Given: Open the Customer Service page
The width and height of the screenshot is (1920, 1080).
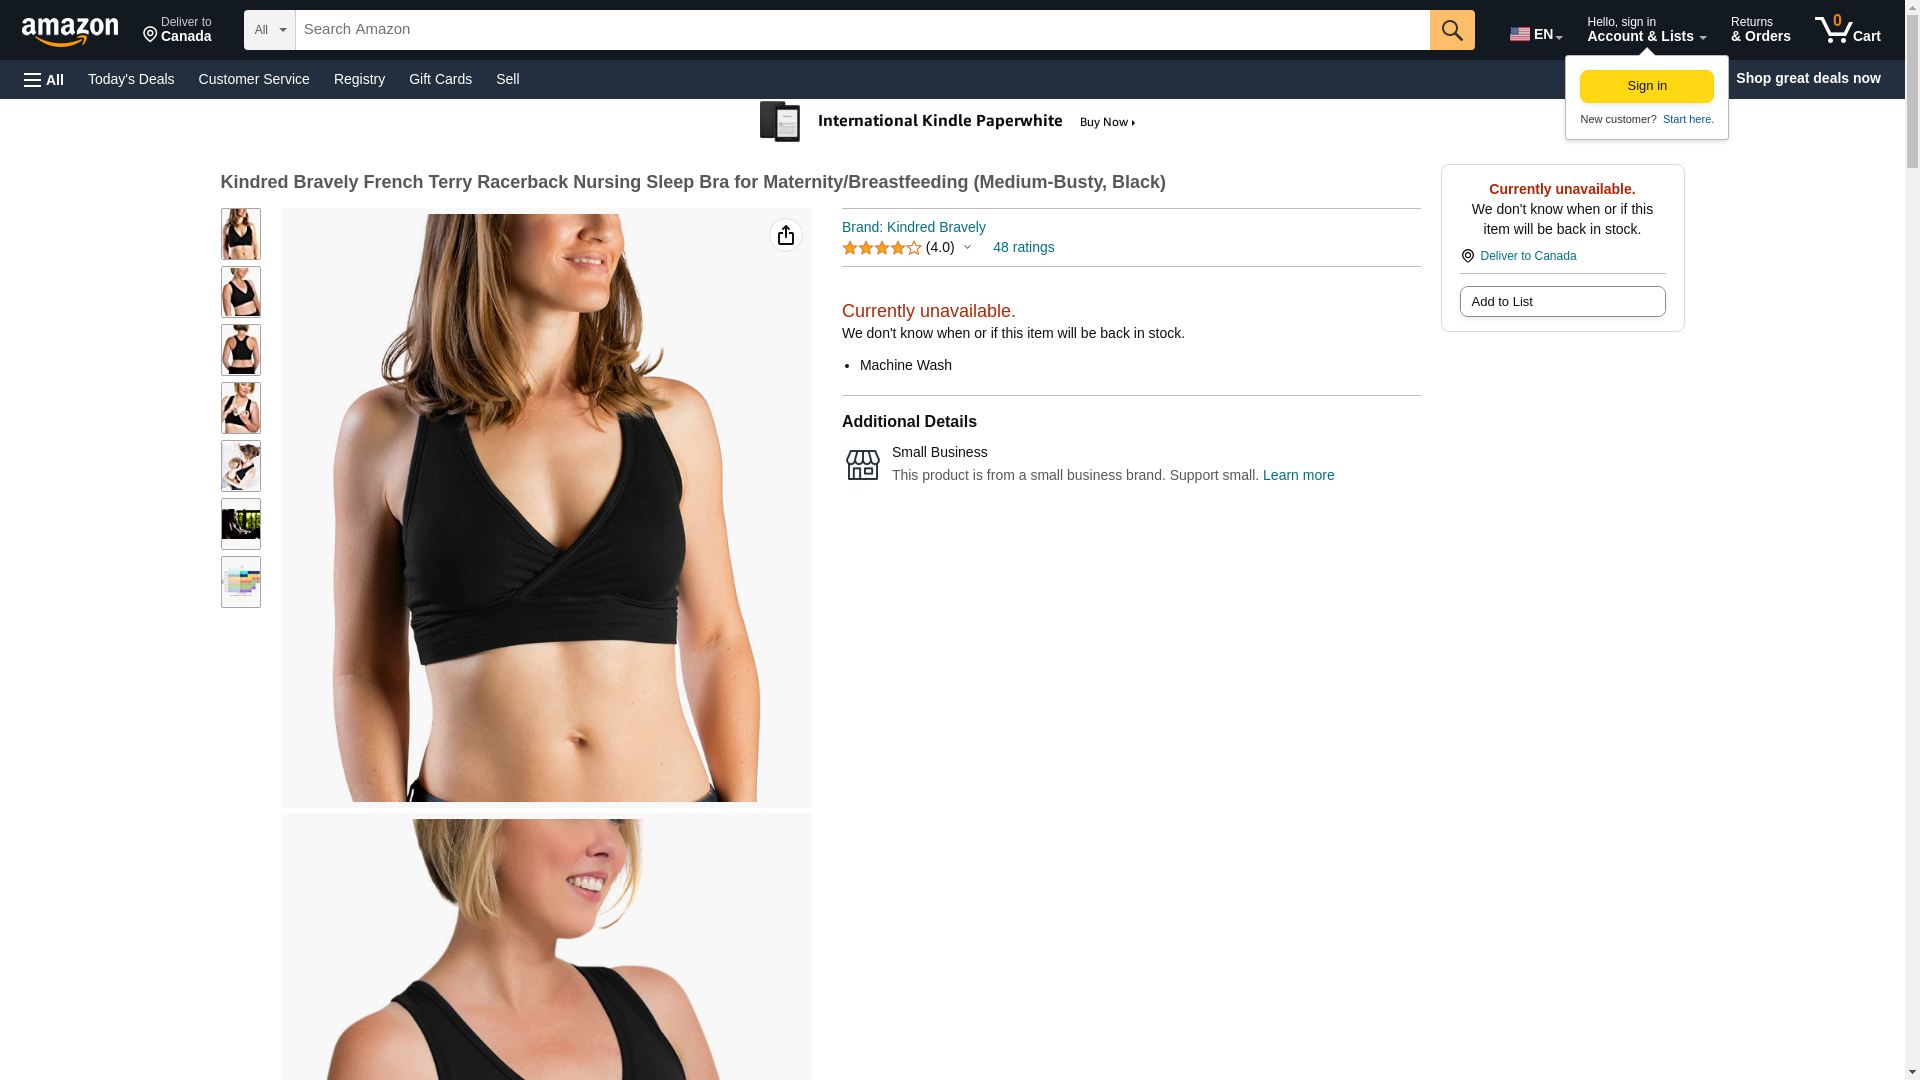Looking at the screenshot, I should coord(254,79).
